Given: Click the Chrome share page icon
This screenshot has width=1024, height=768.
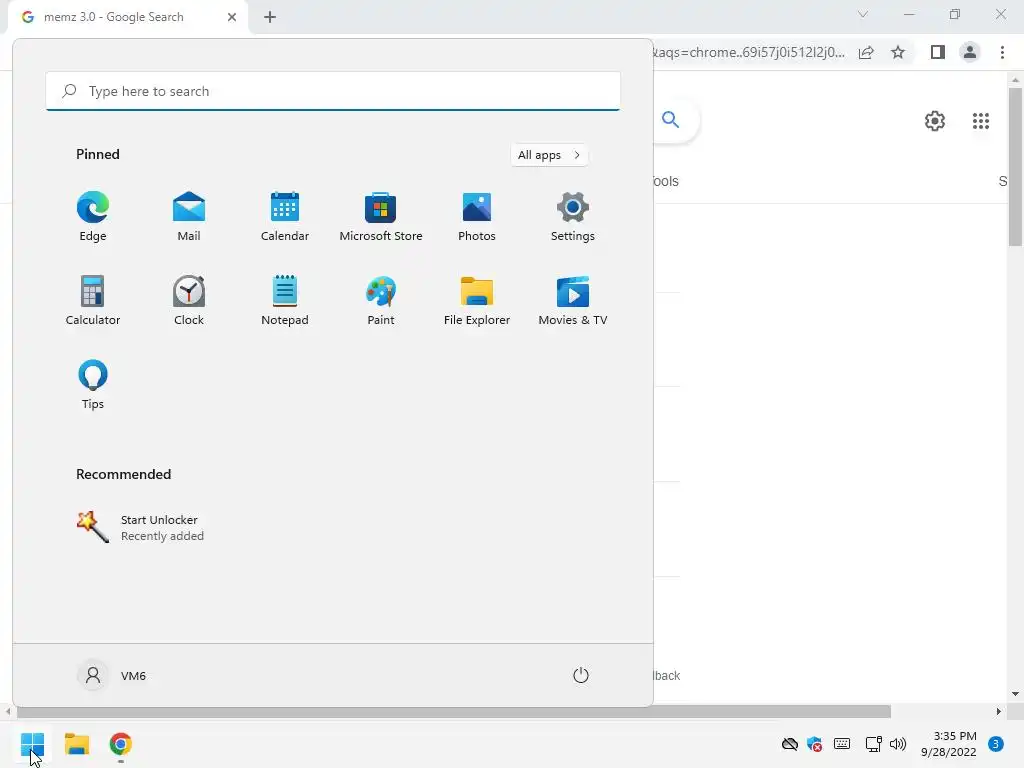Looking at the screenshot, I should [866, 53].
